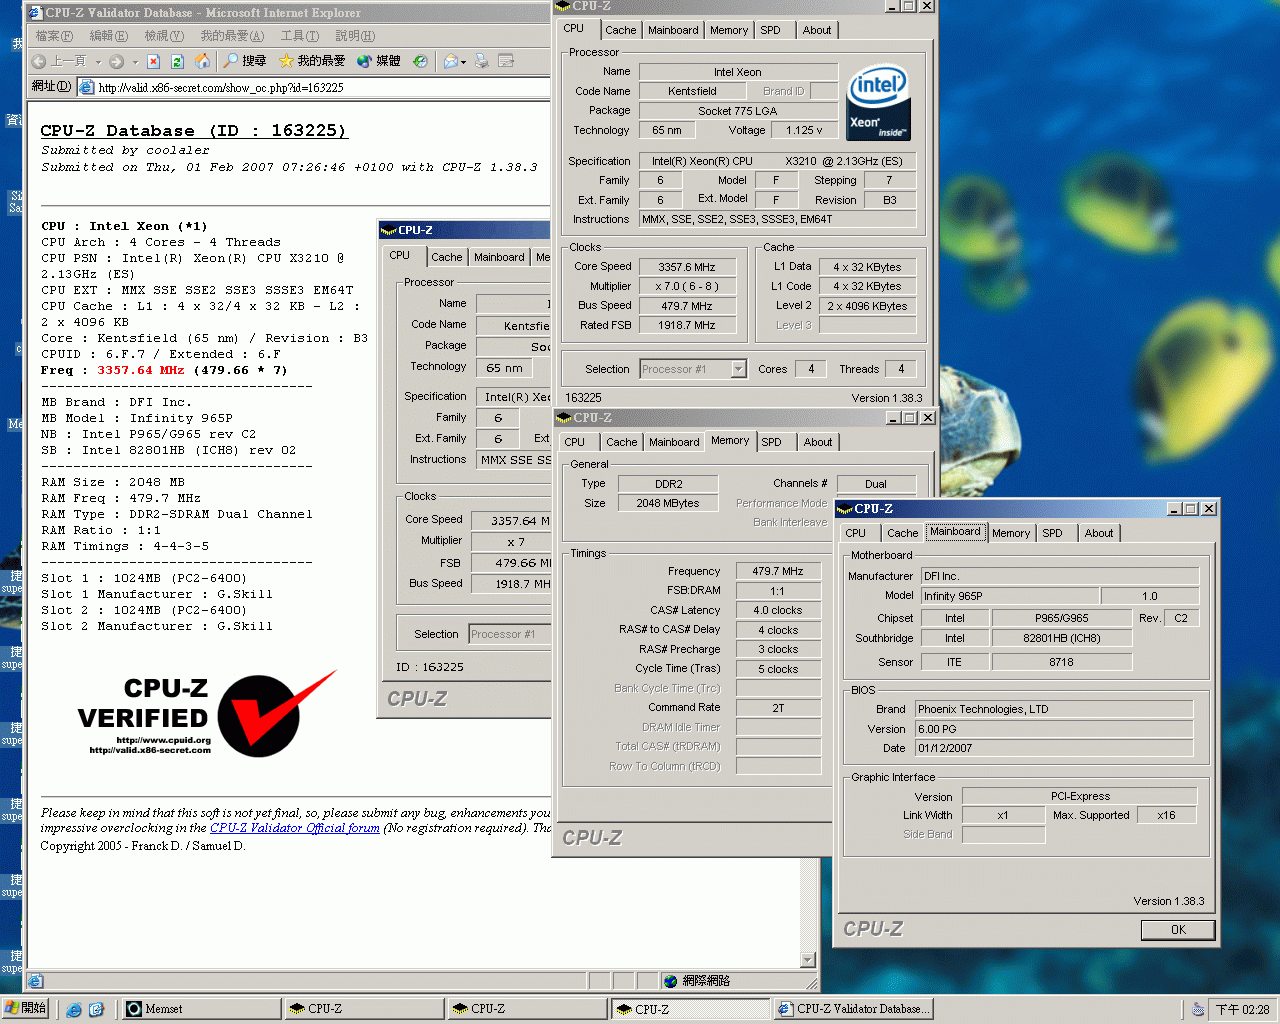Click the Name field showing Intel Xeon
Viewport: 1280px width, 1024px height.
[738, 72]
